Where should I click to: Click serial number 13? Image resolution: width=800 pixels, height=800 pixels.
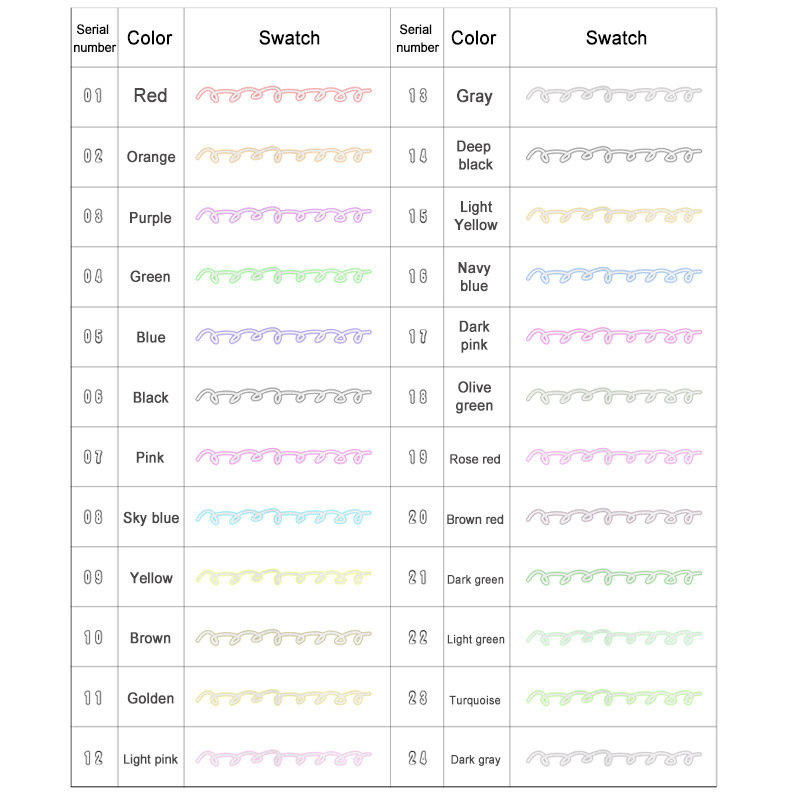tap(418, 96)
